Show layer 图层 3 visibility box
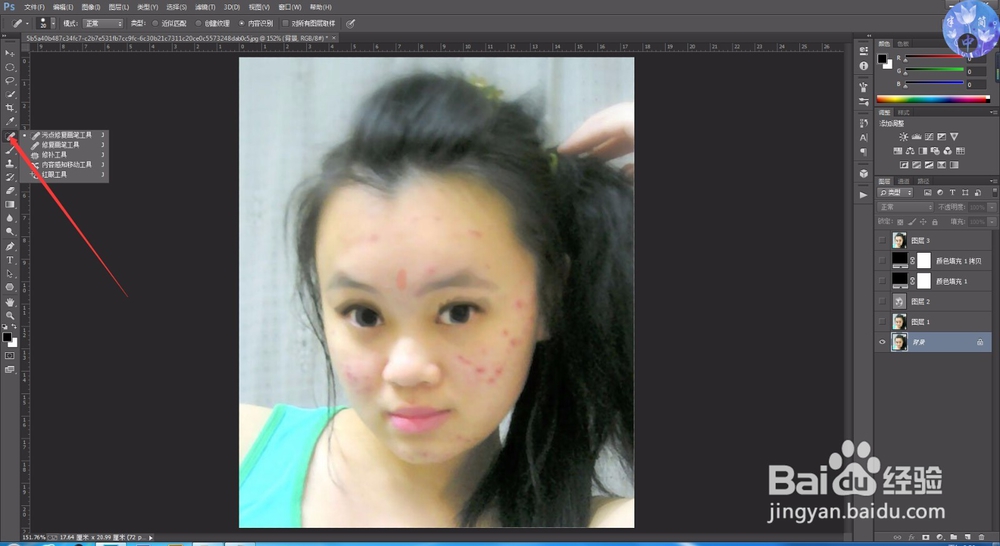The image size is (1000, 546). [x=883, y=240]
